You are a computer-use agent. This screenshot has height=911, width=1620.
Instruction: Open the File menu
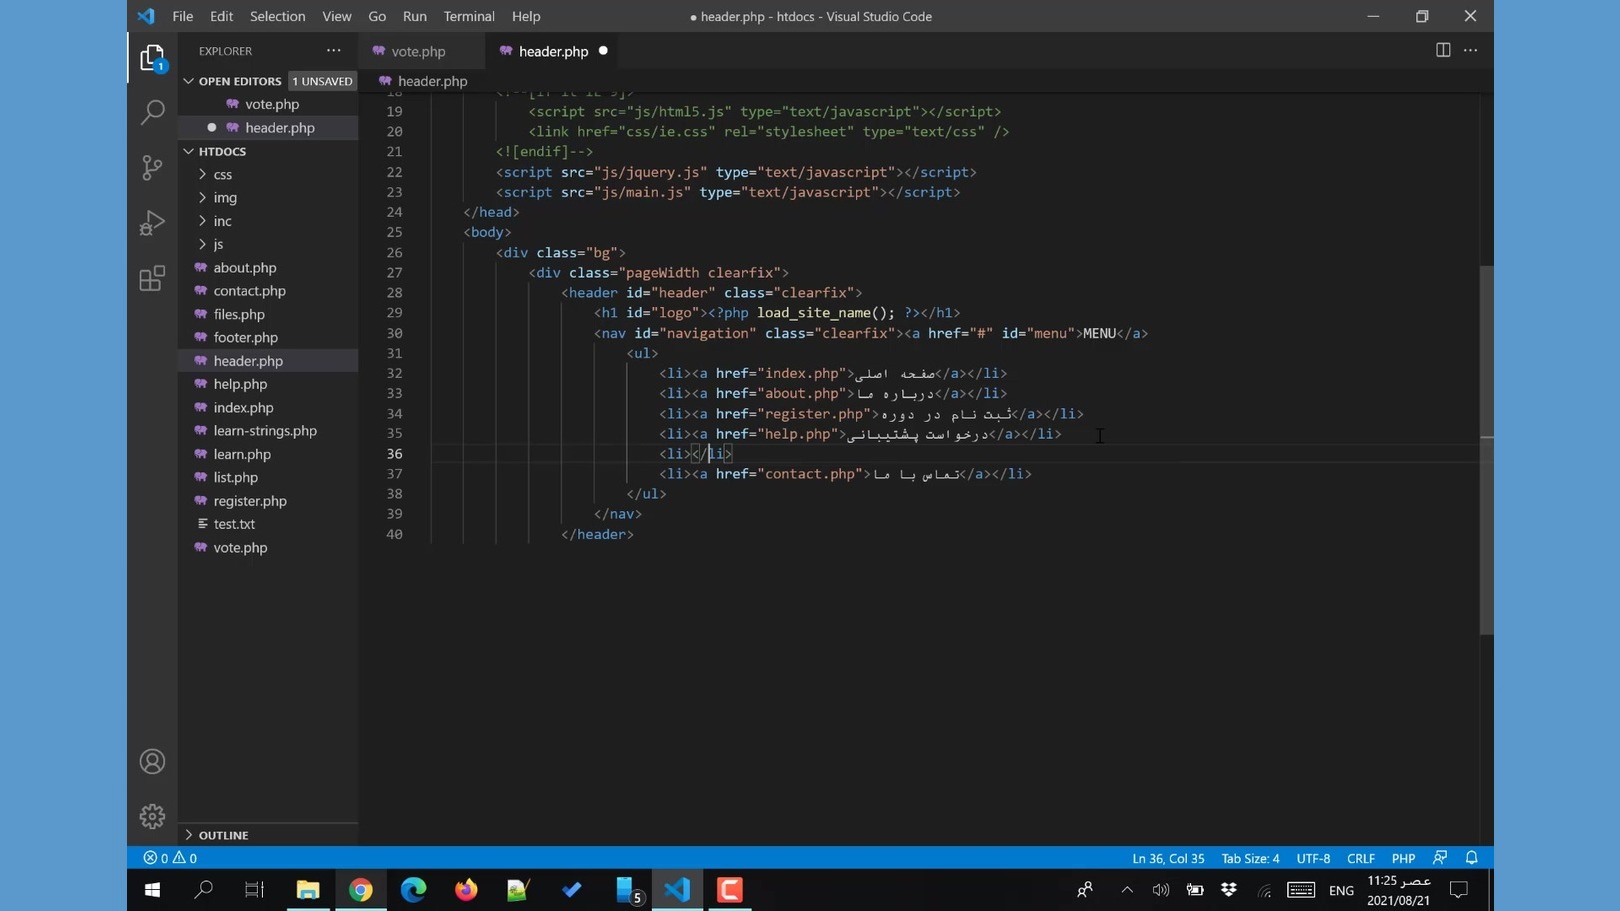183,16
